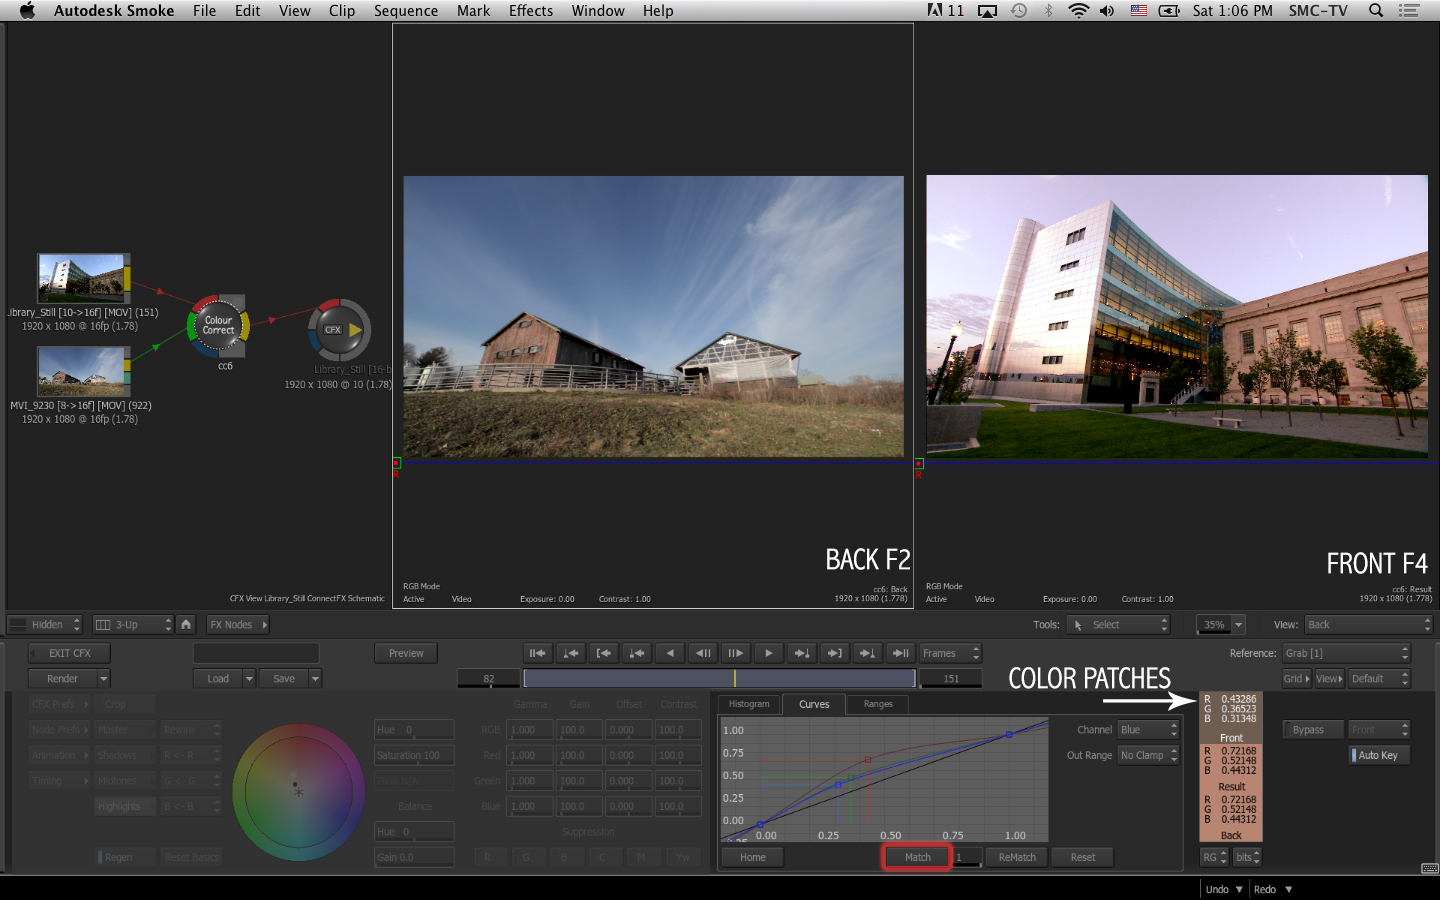Open the Effects menu
This screenshot has width=1440, height=900.
coord(530,11)
